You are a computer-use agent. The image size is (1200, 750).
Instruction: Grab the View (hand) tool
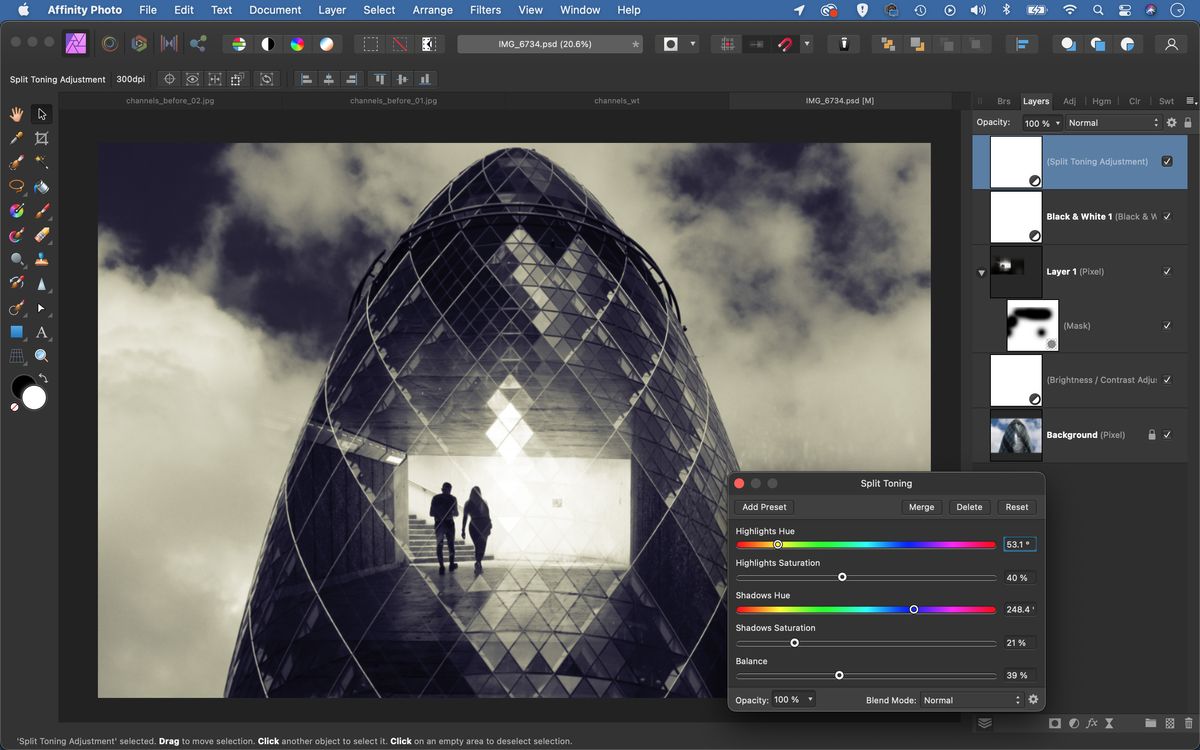(16, 115)
